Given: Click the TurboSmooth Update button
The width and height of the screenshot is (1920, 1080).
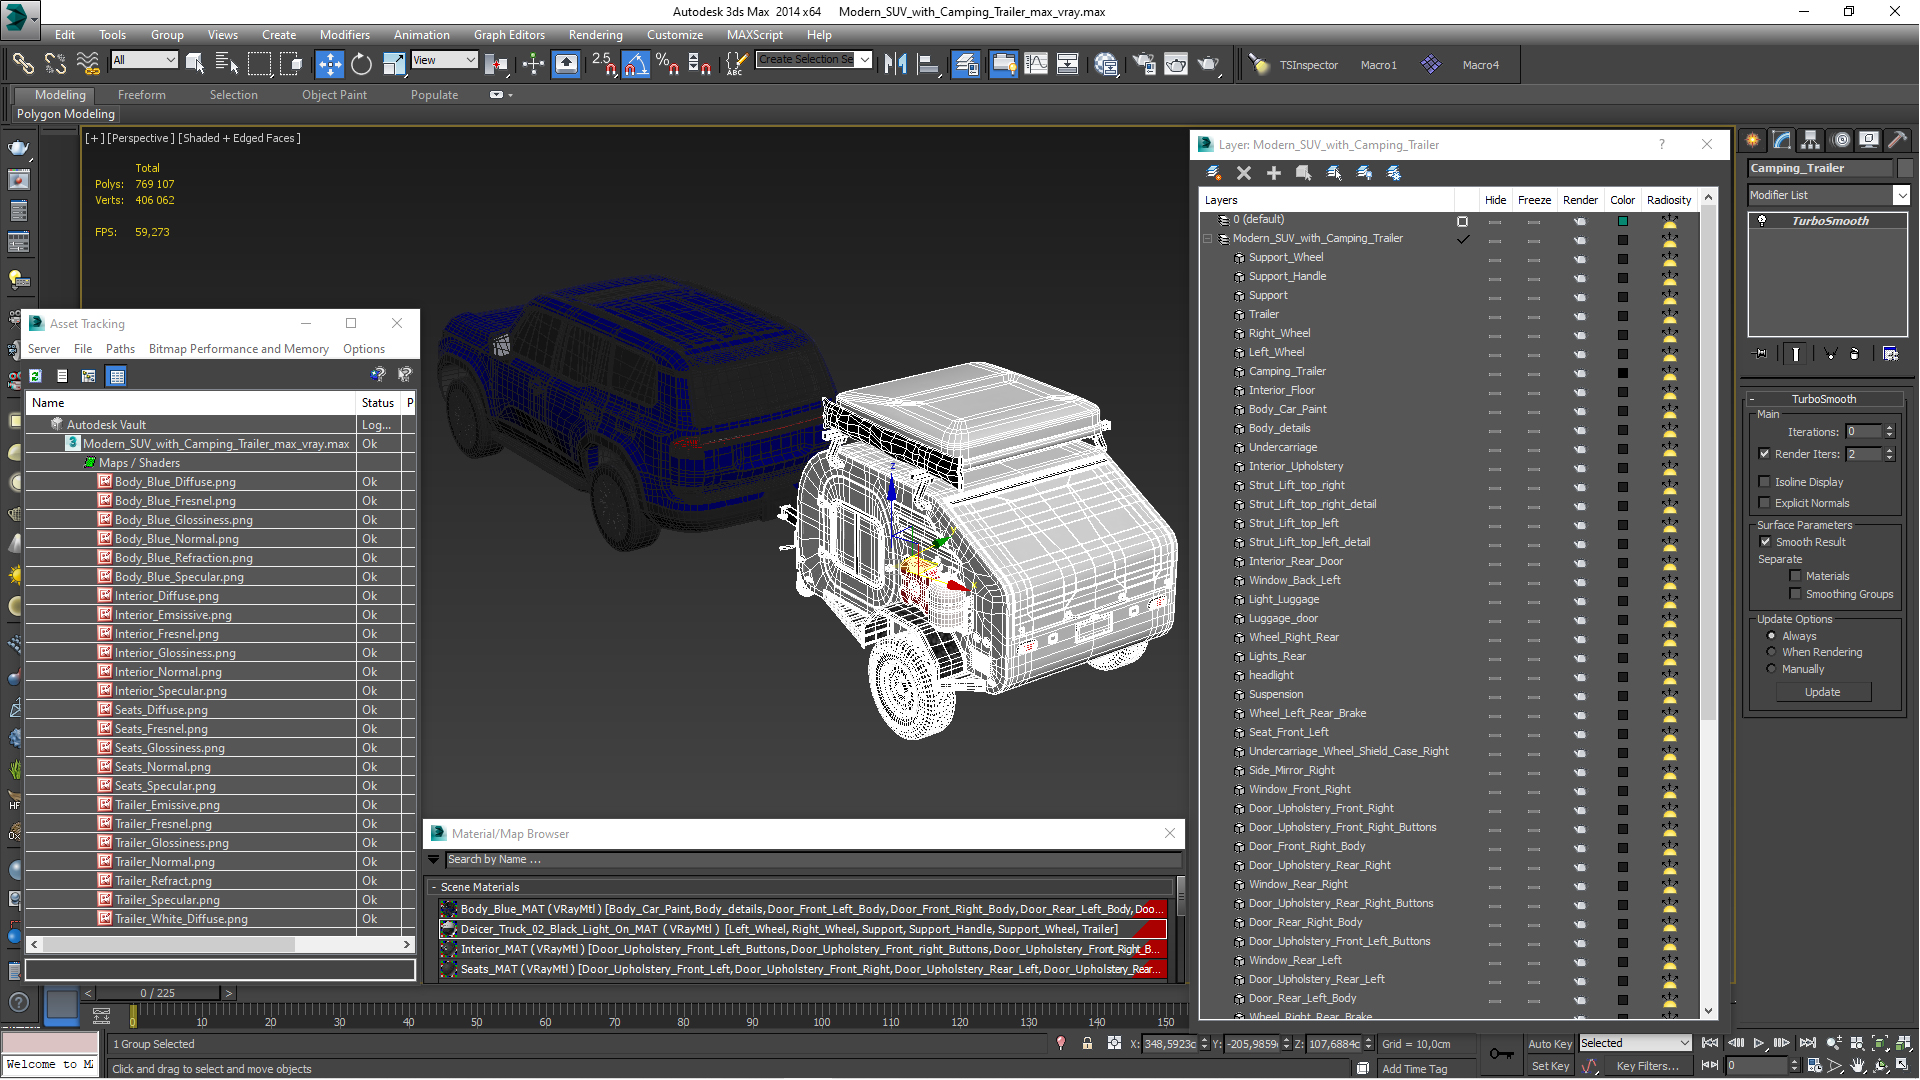Looking at the screenshot, I should point(1822,692).
